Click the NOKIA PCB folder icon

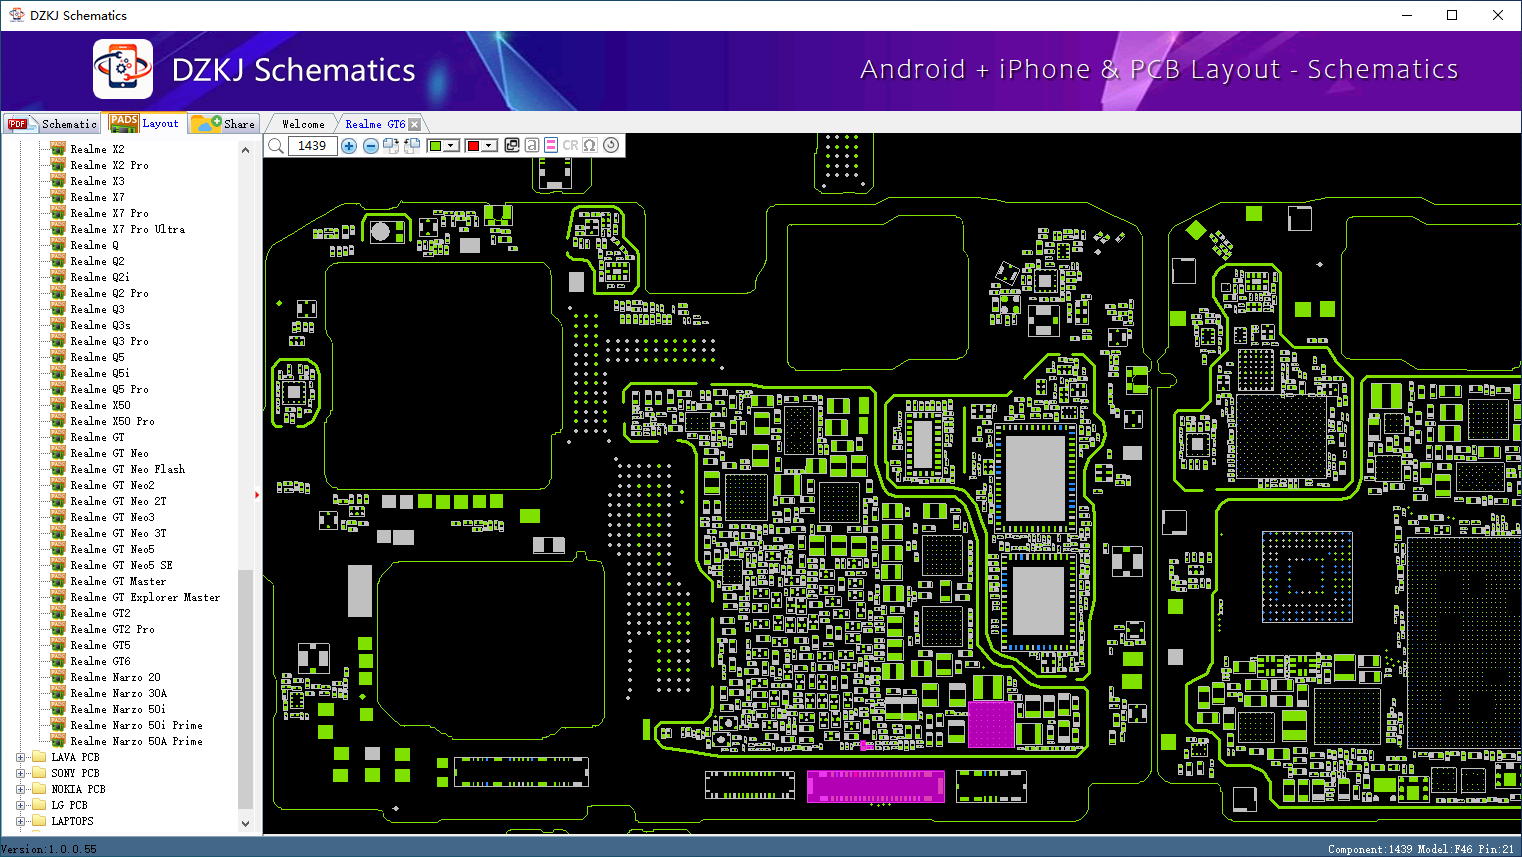click(x=39, y=789)
